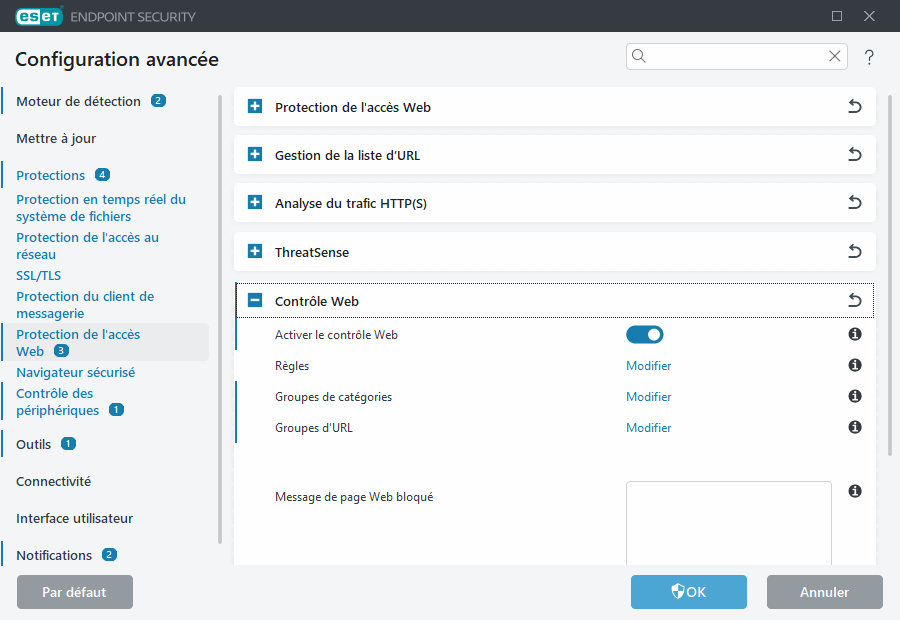Click inside the blocked page message box

pyautogui.click(x=728, y=520)
